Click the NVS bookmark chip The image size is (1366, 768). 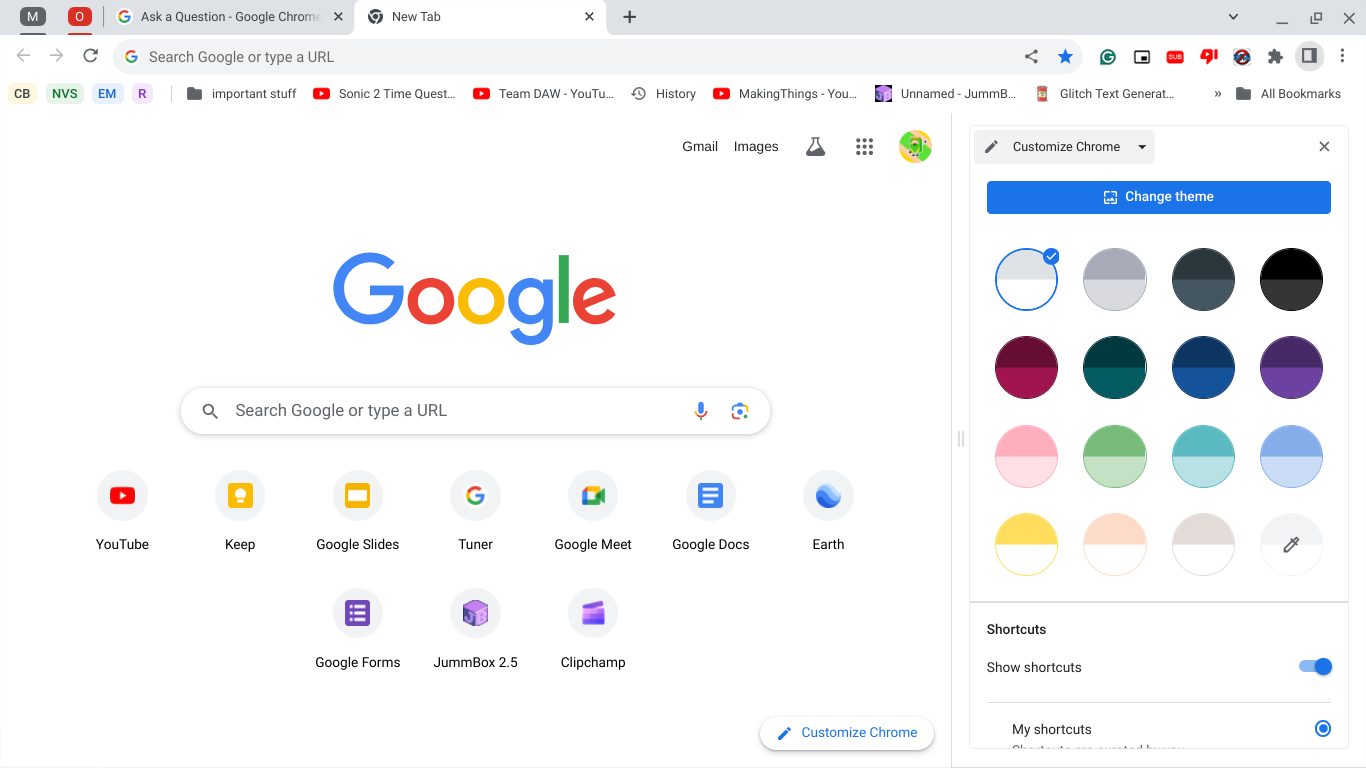65,94
